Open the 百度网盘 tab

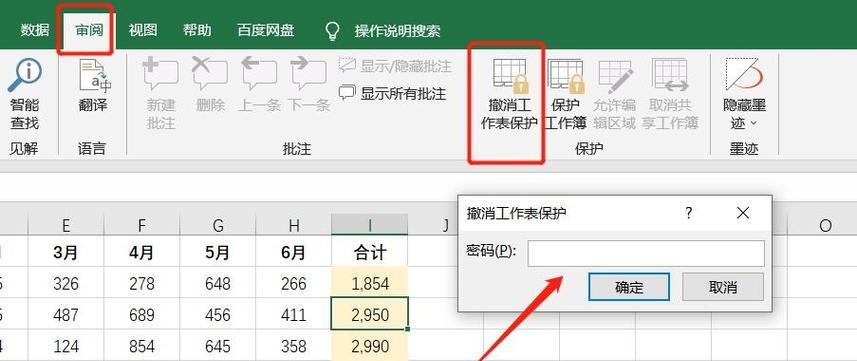click(x=266, y=30)
